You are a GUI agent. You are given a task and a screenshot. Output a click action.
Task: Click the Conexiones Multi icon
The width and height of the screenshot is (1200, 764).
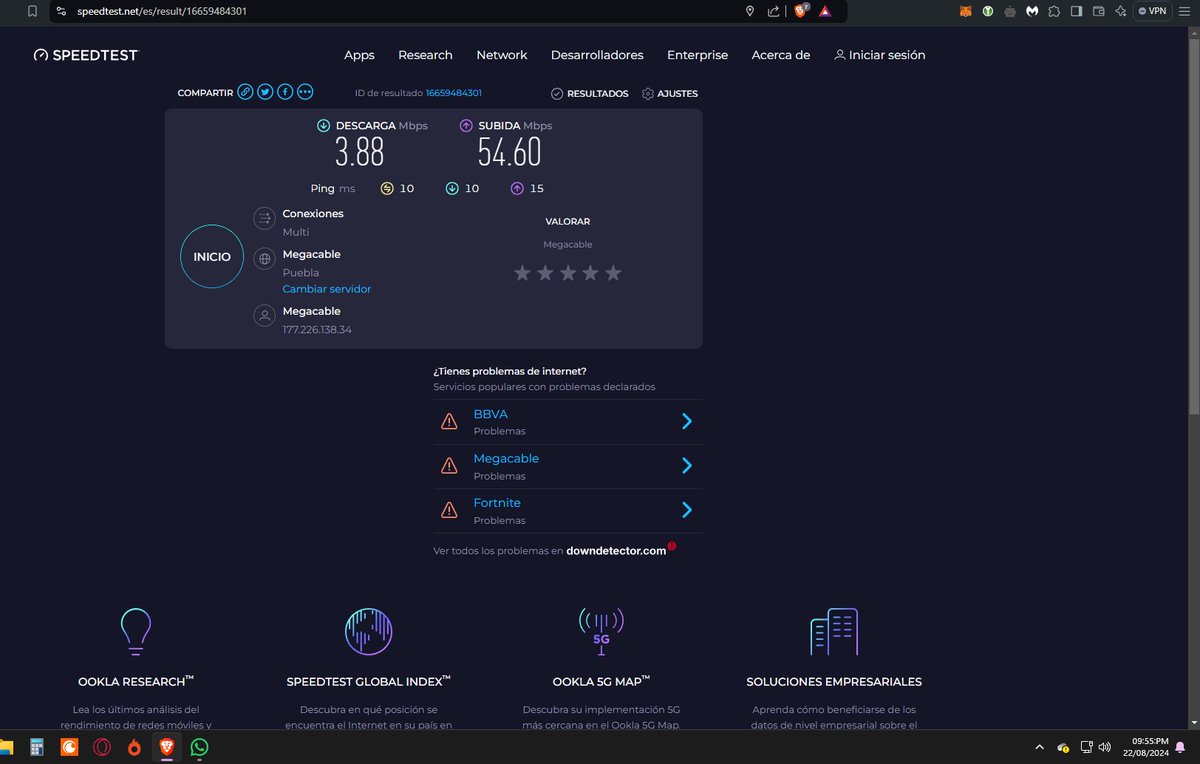(264, 218)
